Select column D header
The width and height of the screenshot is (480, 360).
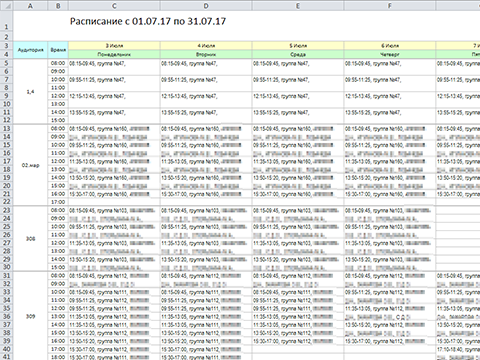point(206,6)
